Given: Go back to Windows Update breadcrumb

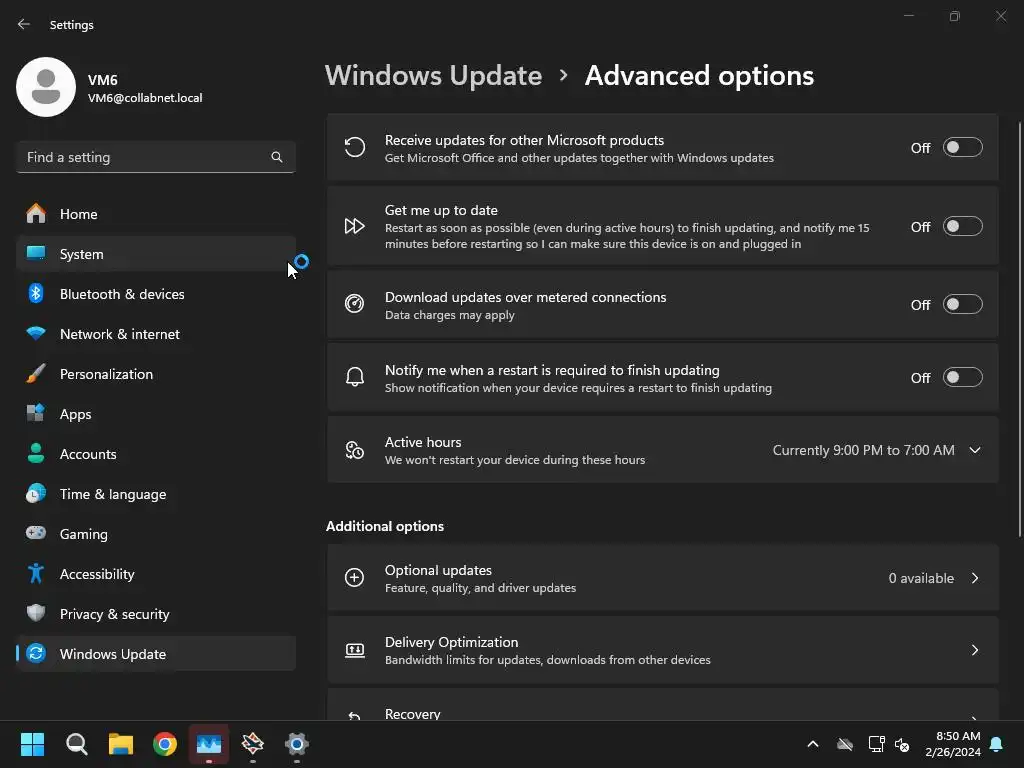Looking at the screenshot, I should click(434, 76).
